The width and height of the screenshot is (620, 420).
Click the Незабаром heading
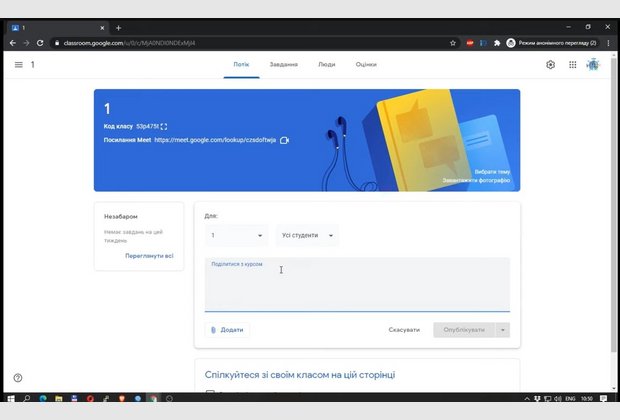click(121, 217)
